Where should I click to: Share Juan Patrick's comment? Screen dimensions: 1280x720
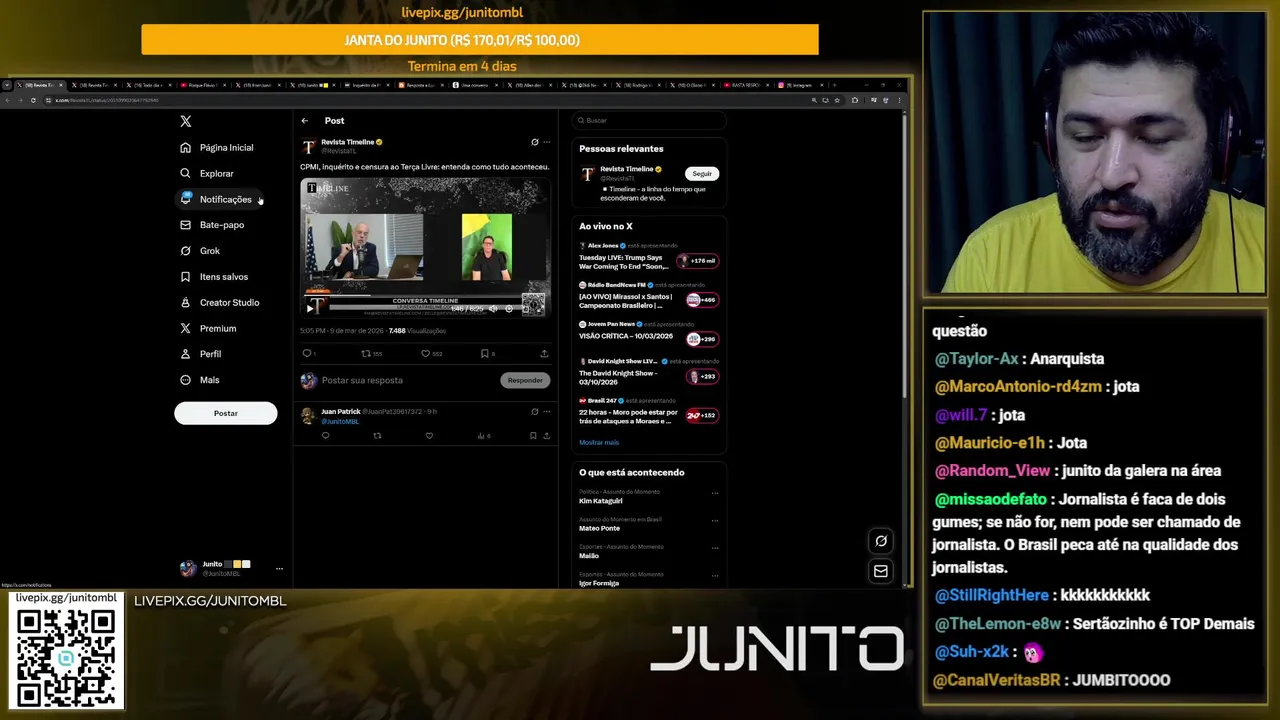(546, 436)
